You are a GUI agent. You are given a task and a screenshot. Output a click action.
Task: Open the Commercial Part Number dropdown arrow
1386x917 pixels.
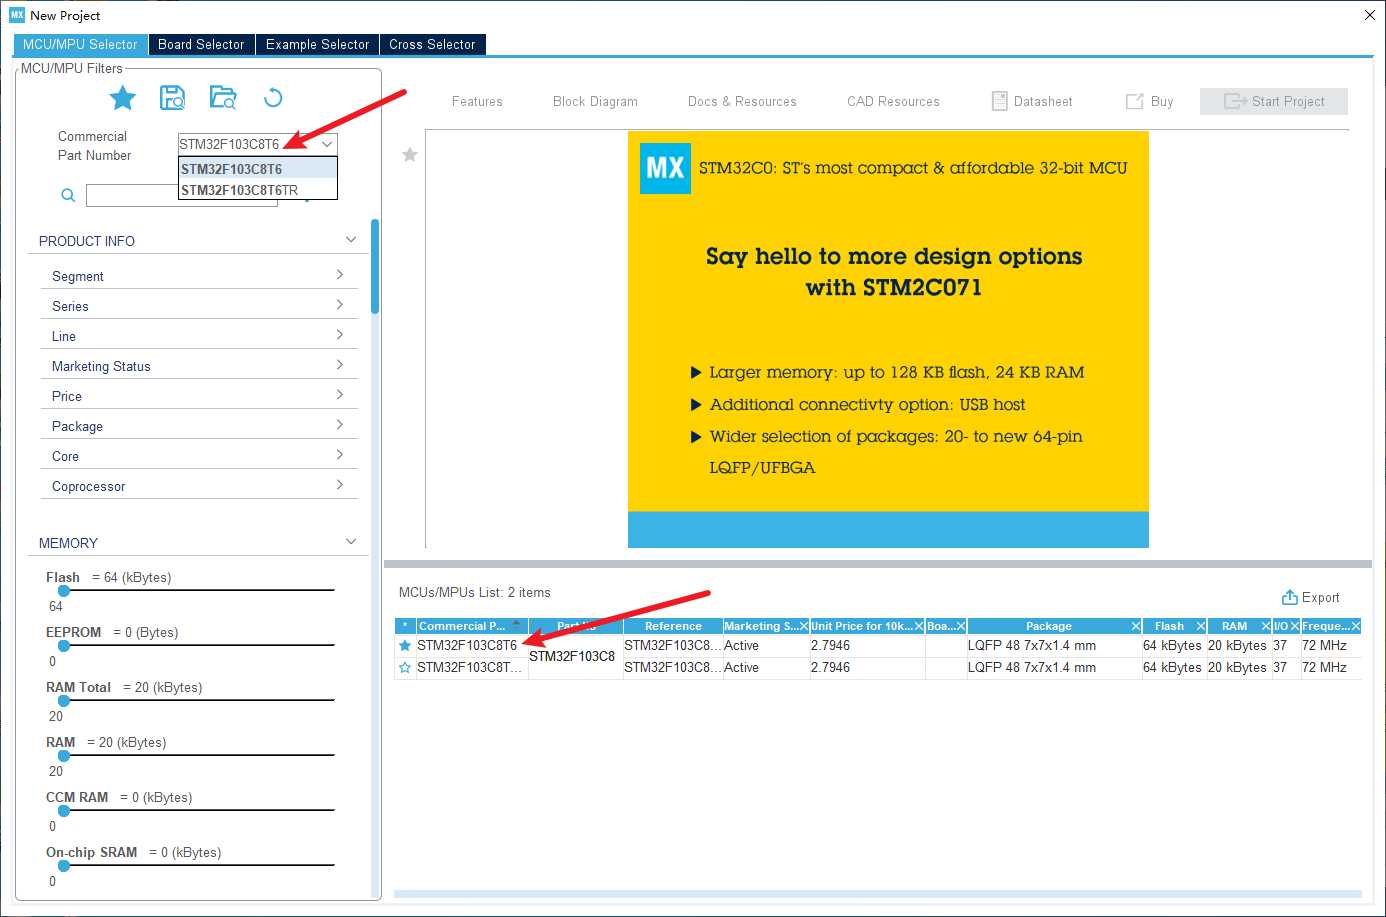(x=327, y=145)
